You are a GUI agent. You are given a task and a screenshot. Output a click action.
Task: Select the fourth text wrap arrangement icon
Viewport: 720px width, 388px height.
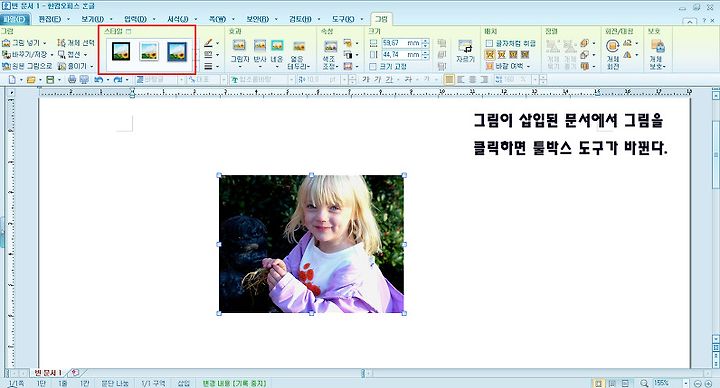coord(525,55)
